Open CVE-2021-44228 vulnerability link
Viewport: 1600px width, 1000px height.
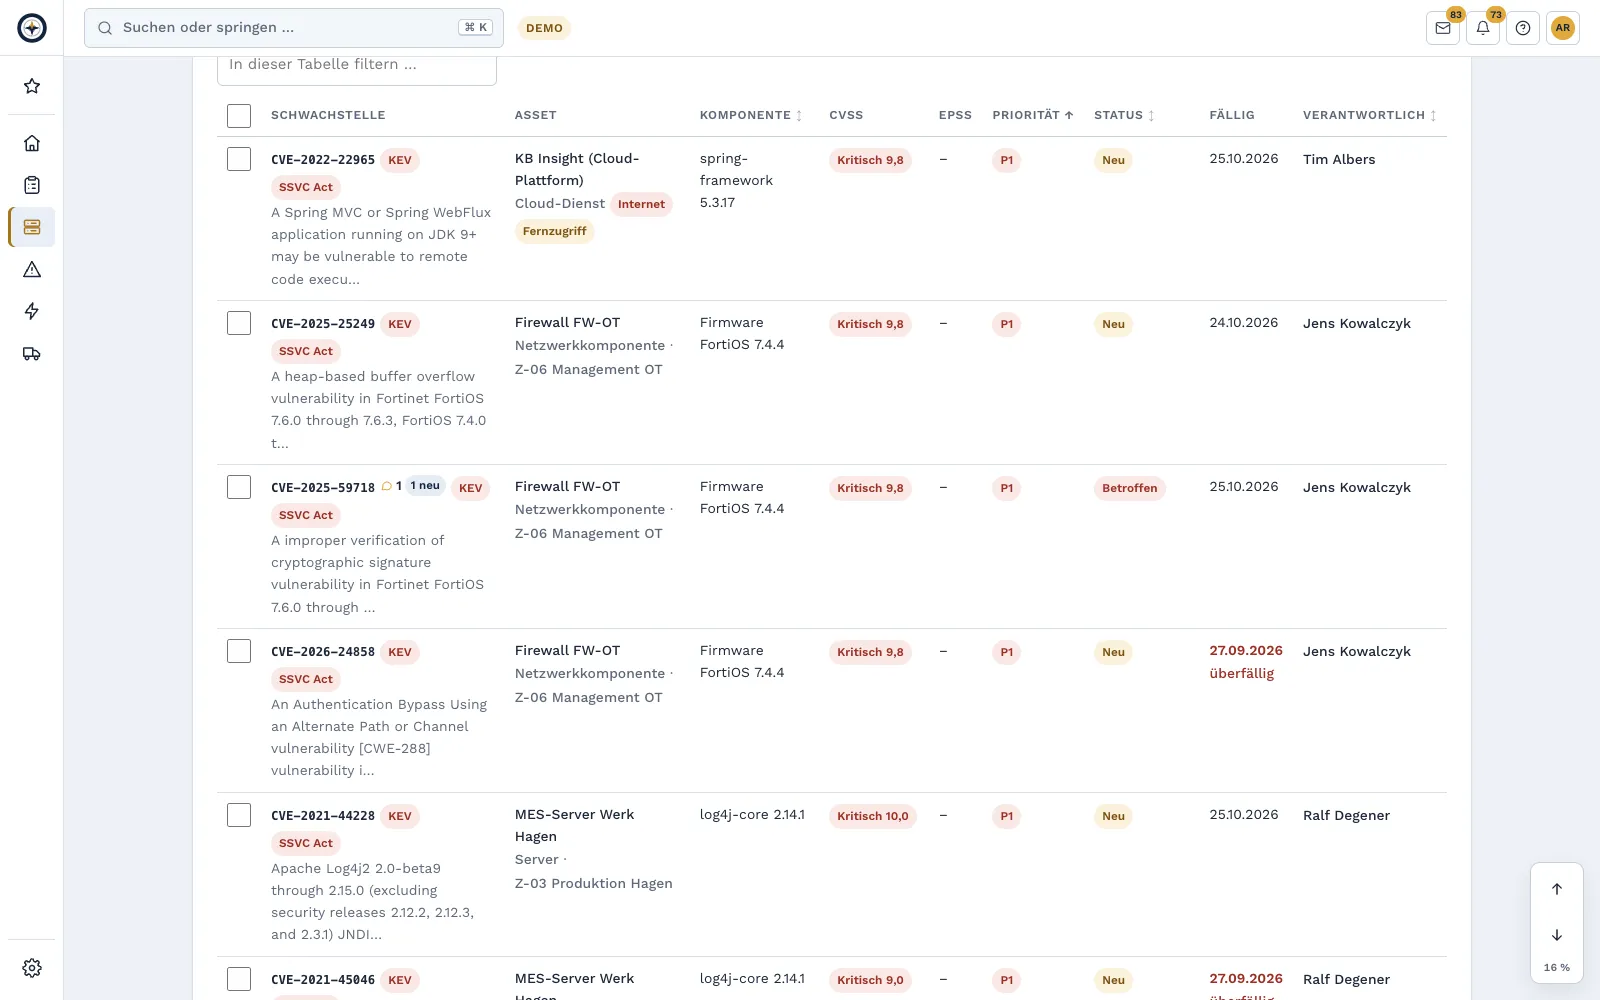[323, 816]
